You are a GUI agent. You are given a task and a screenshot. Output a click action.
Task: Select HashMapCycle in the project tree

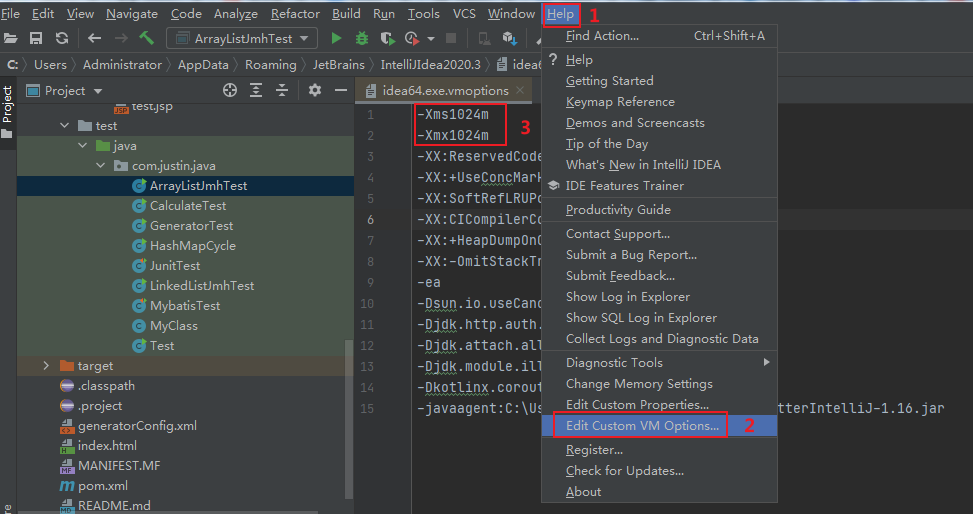[x=192, y=246]
